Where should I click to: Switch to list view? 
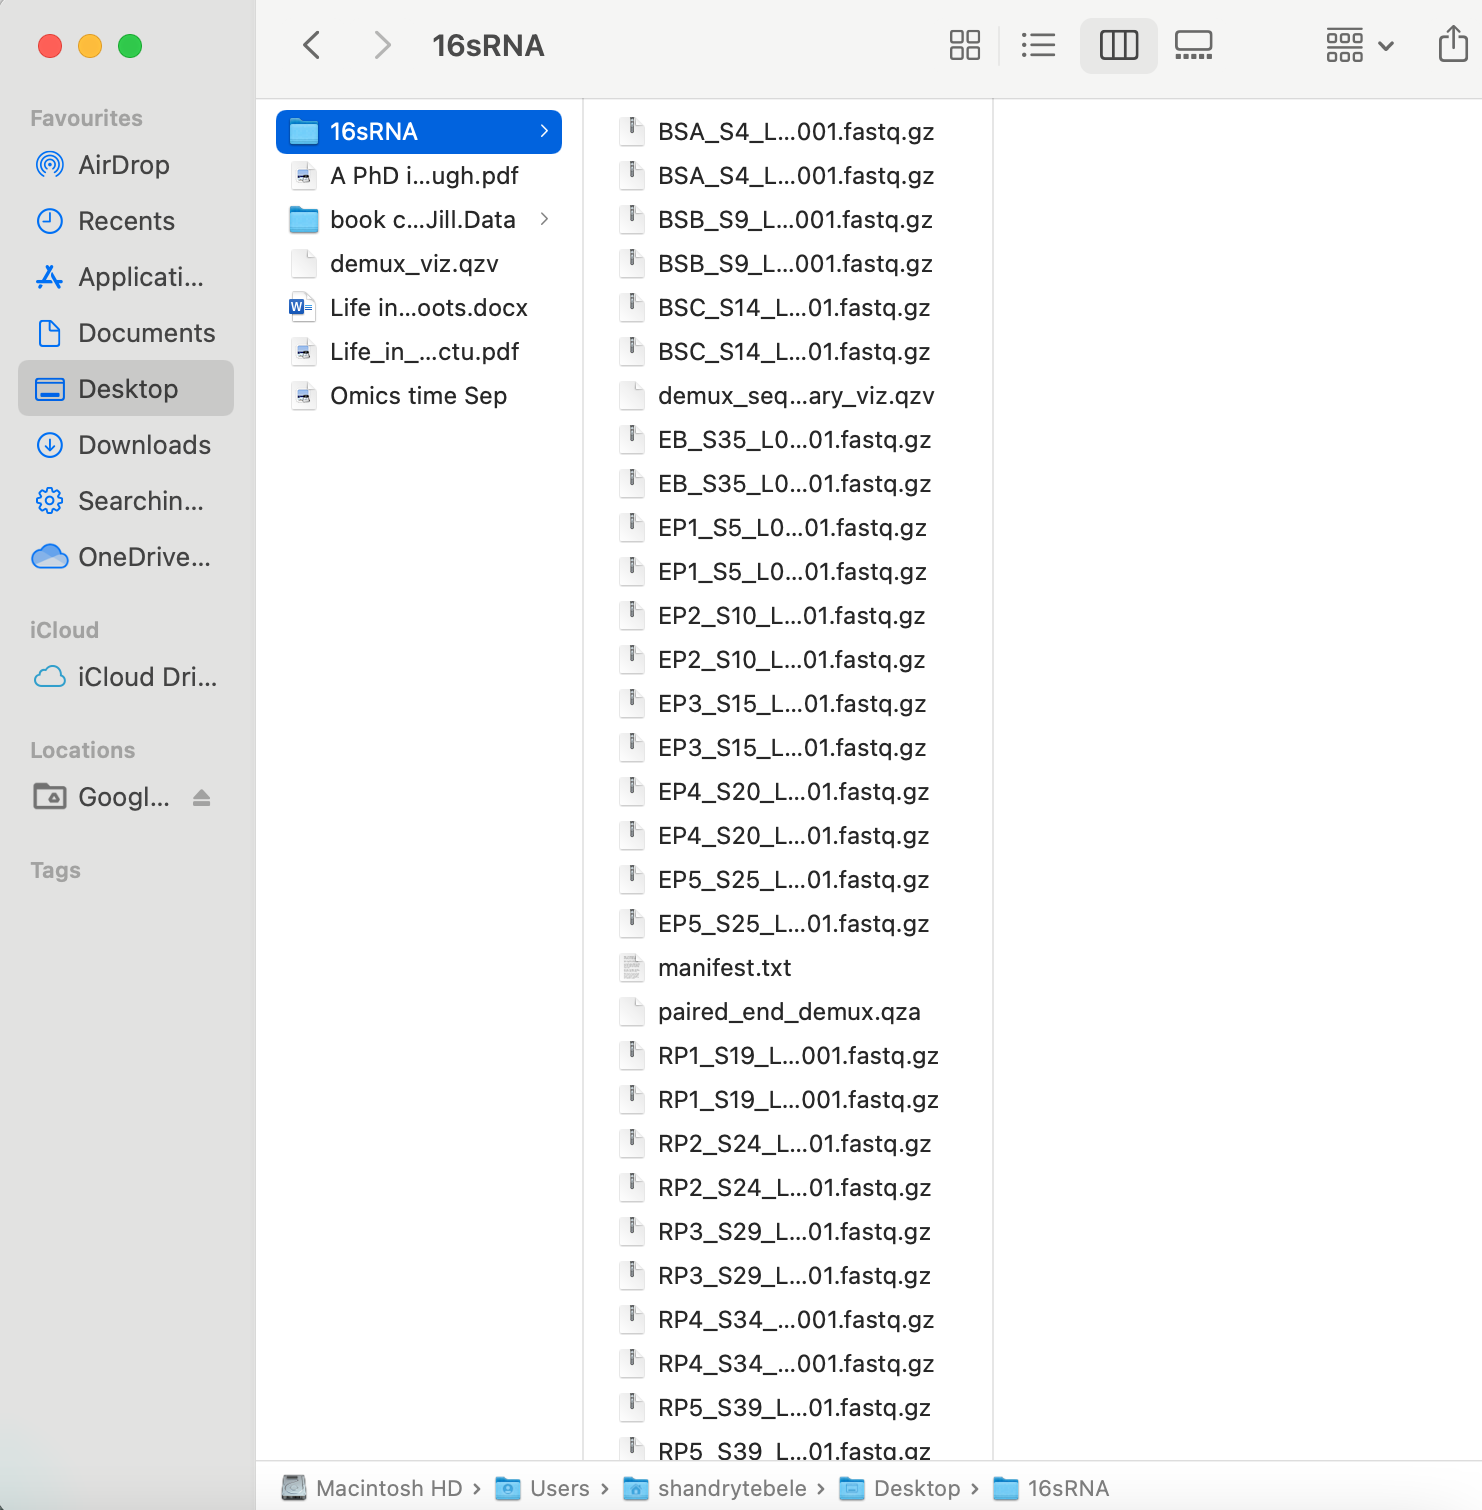[x=1038, y=45]
